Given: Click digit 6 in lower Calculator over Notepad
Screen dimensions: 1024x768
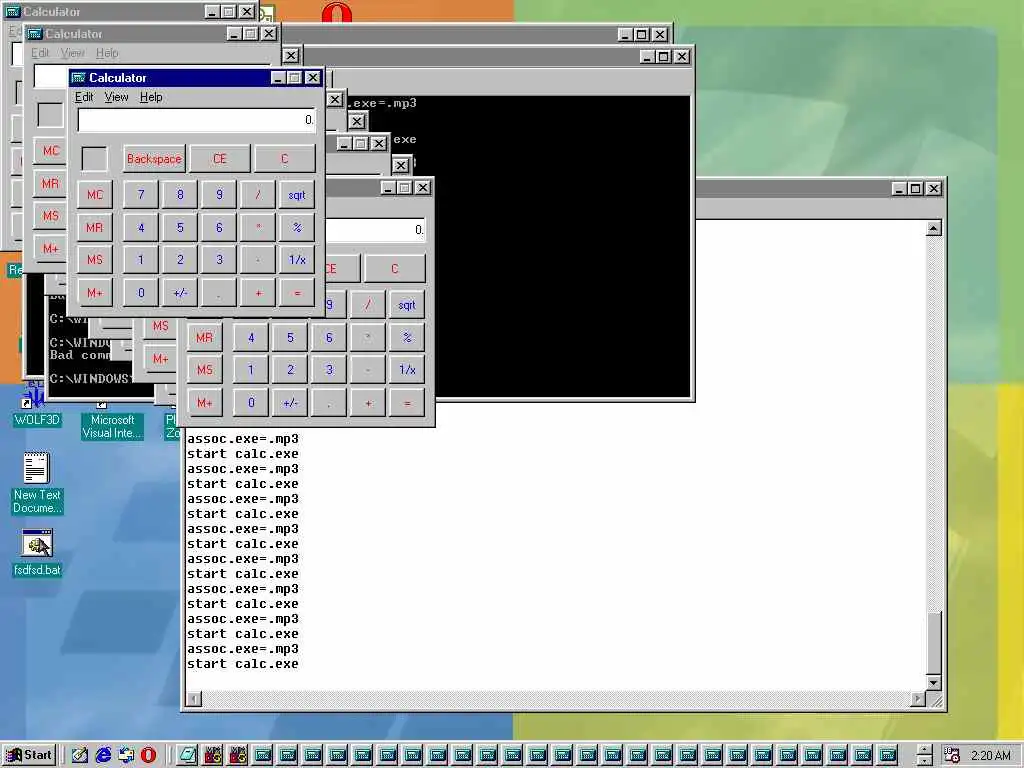Looking at the screenshot, I should click(x=329, y=338).
